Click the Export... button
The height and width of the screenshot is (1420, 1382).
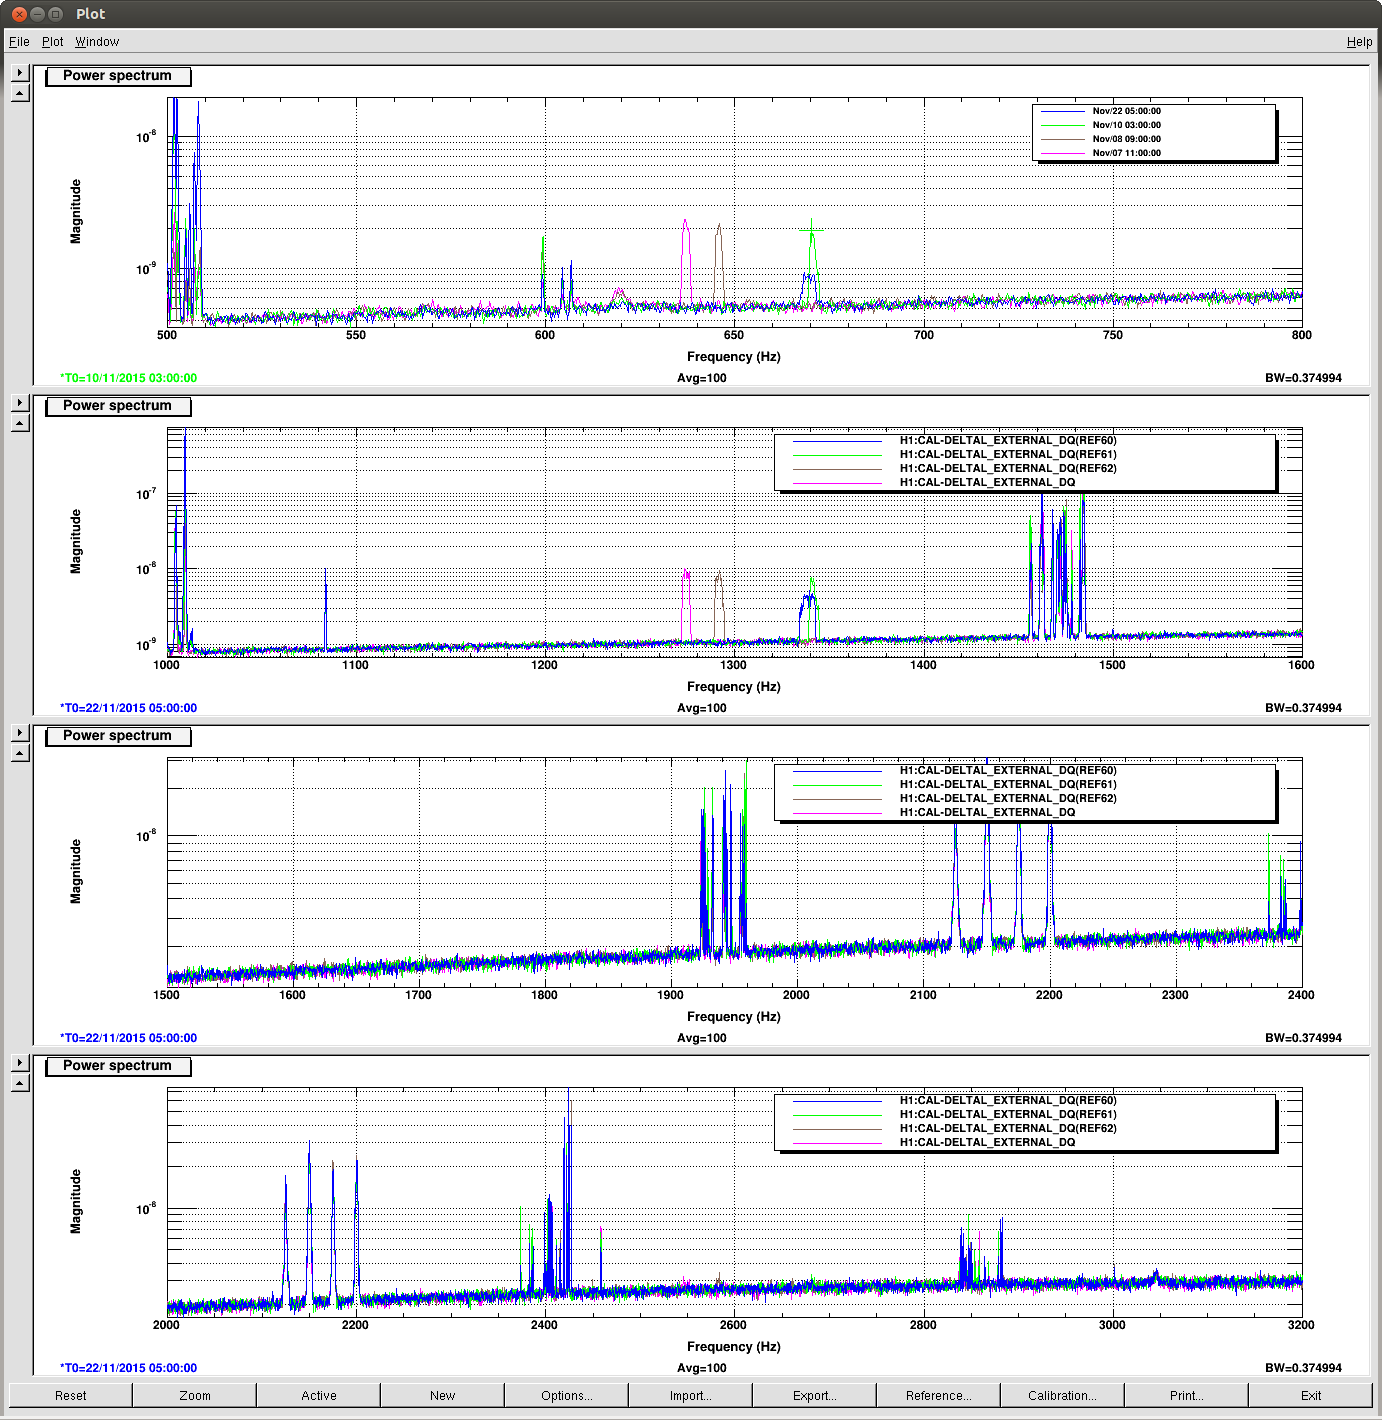[x=815, y=1395]
